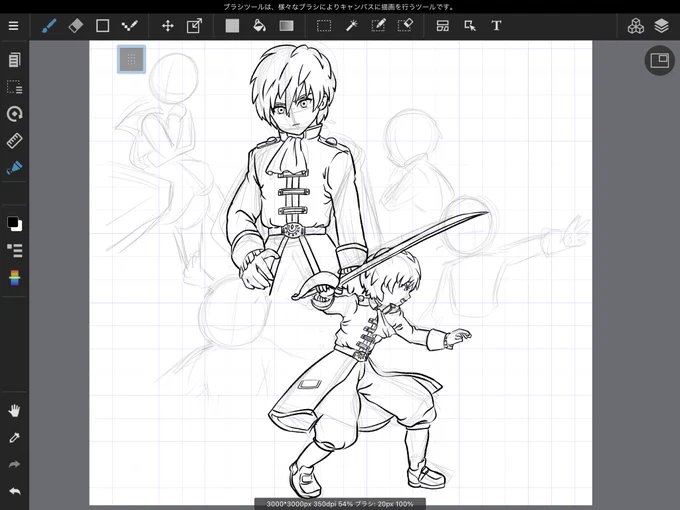
Task: Select the panel divide tool
Action: (443, 26)
